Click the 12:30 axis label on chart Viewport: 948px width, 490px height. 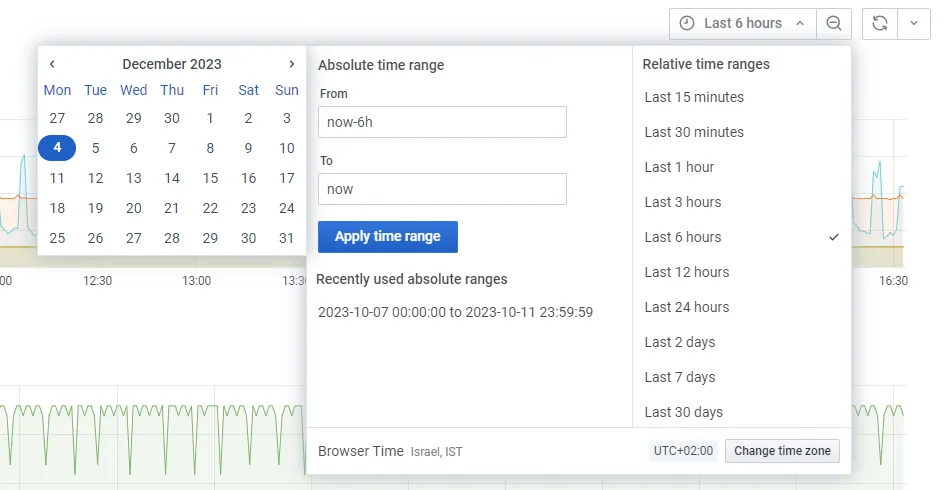[97, 281]
